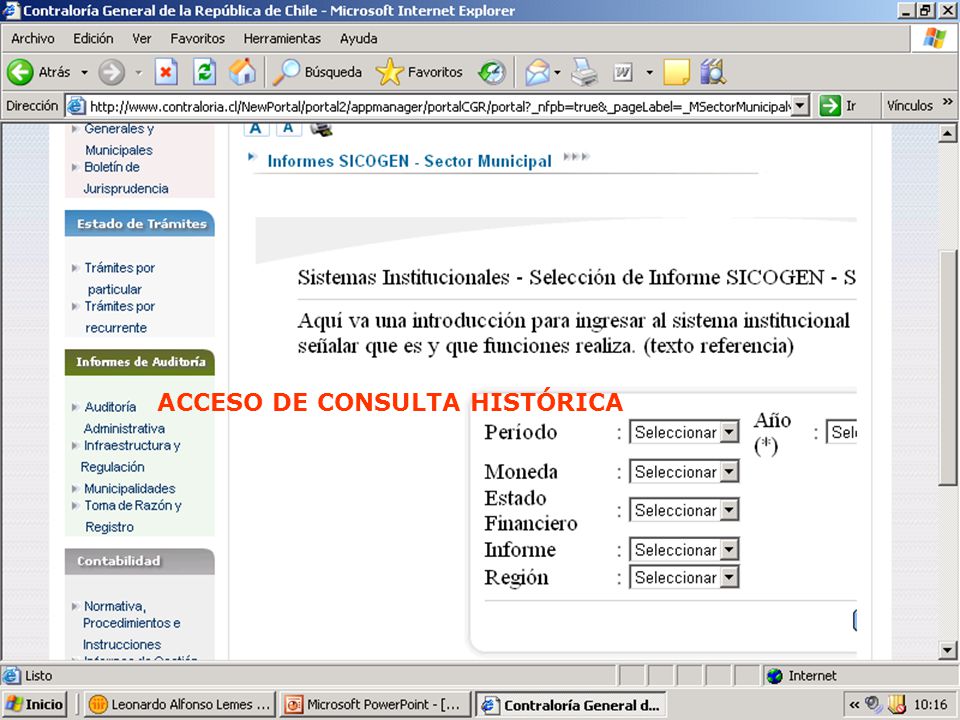Open Municipalidades sidebar link
The height and width of the screenshot is (720, 960).
(130, 489)
